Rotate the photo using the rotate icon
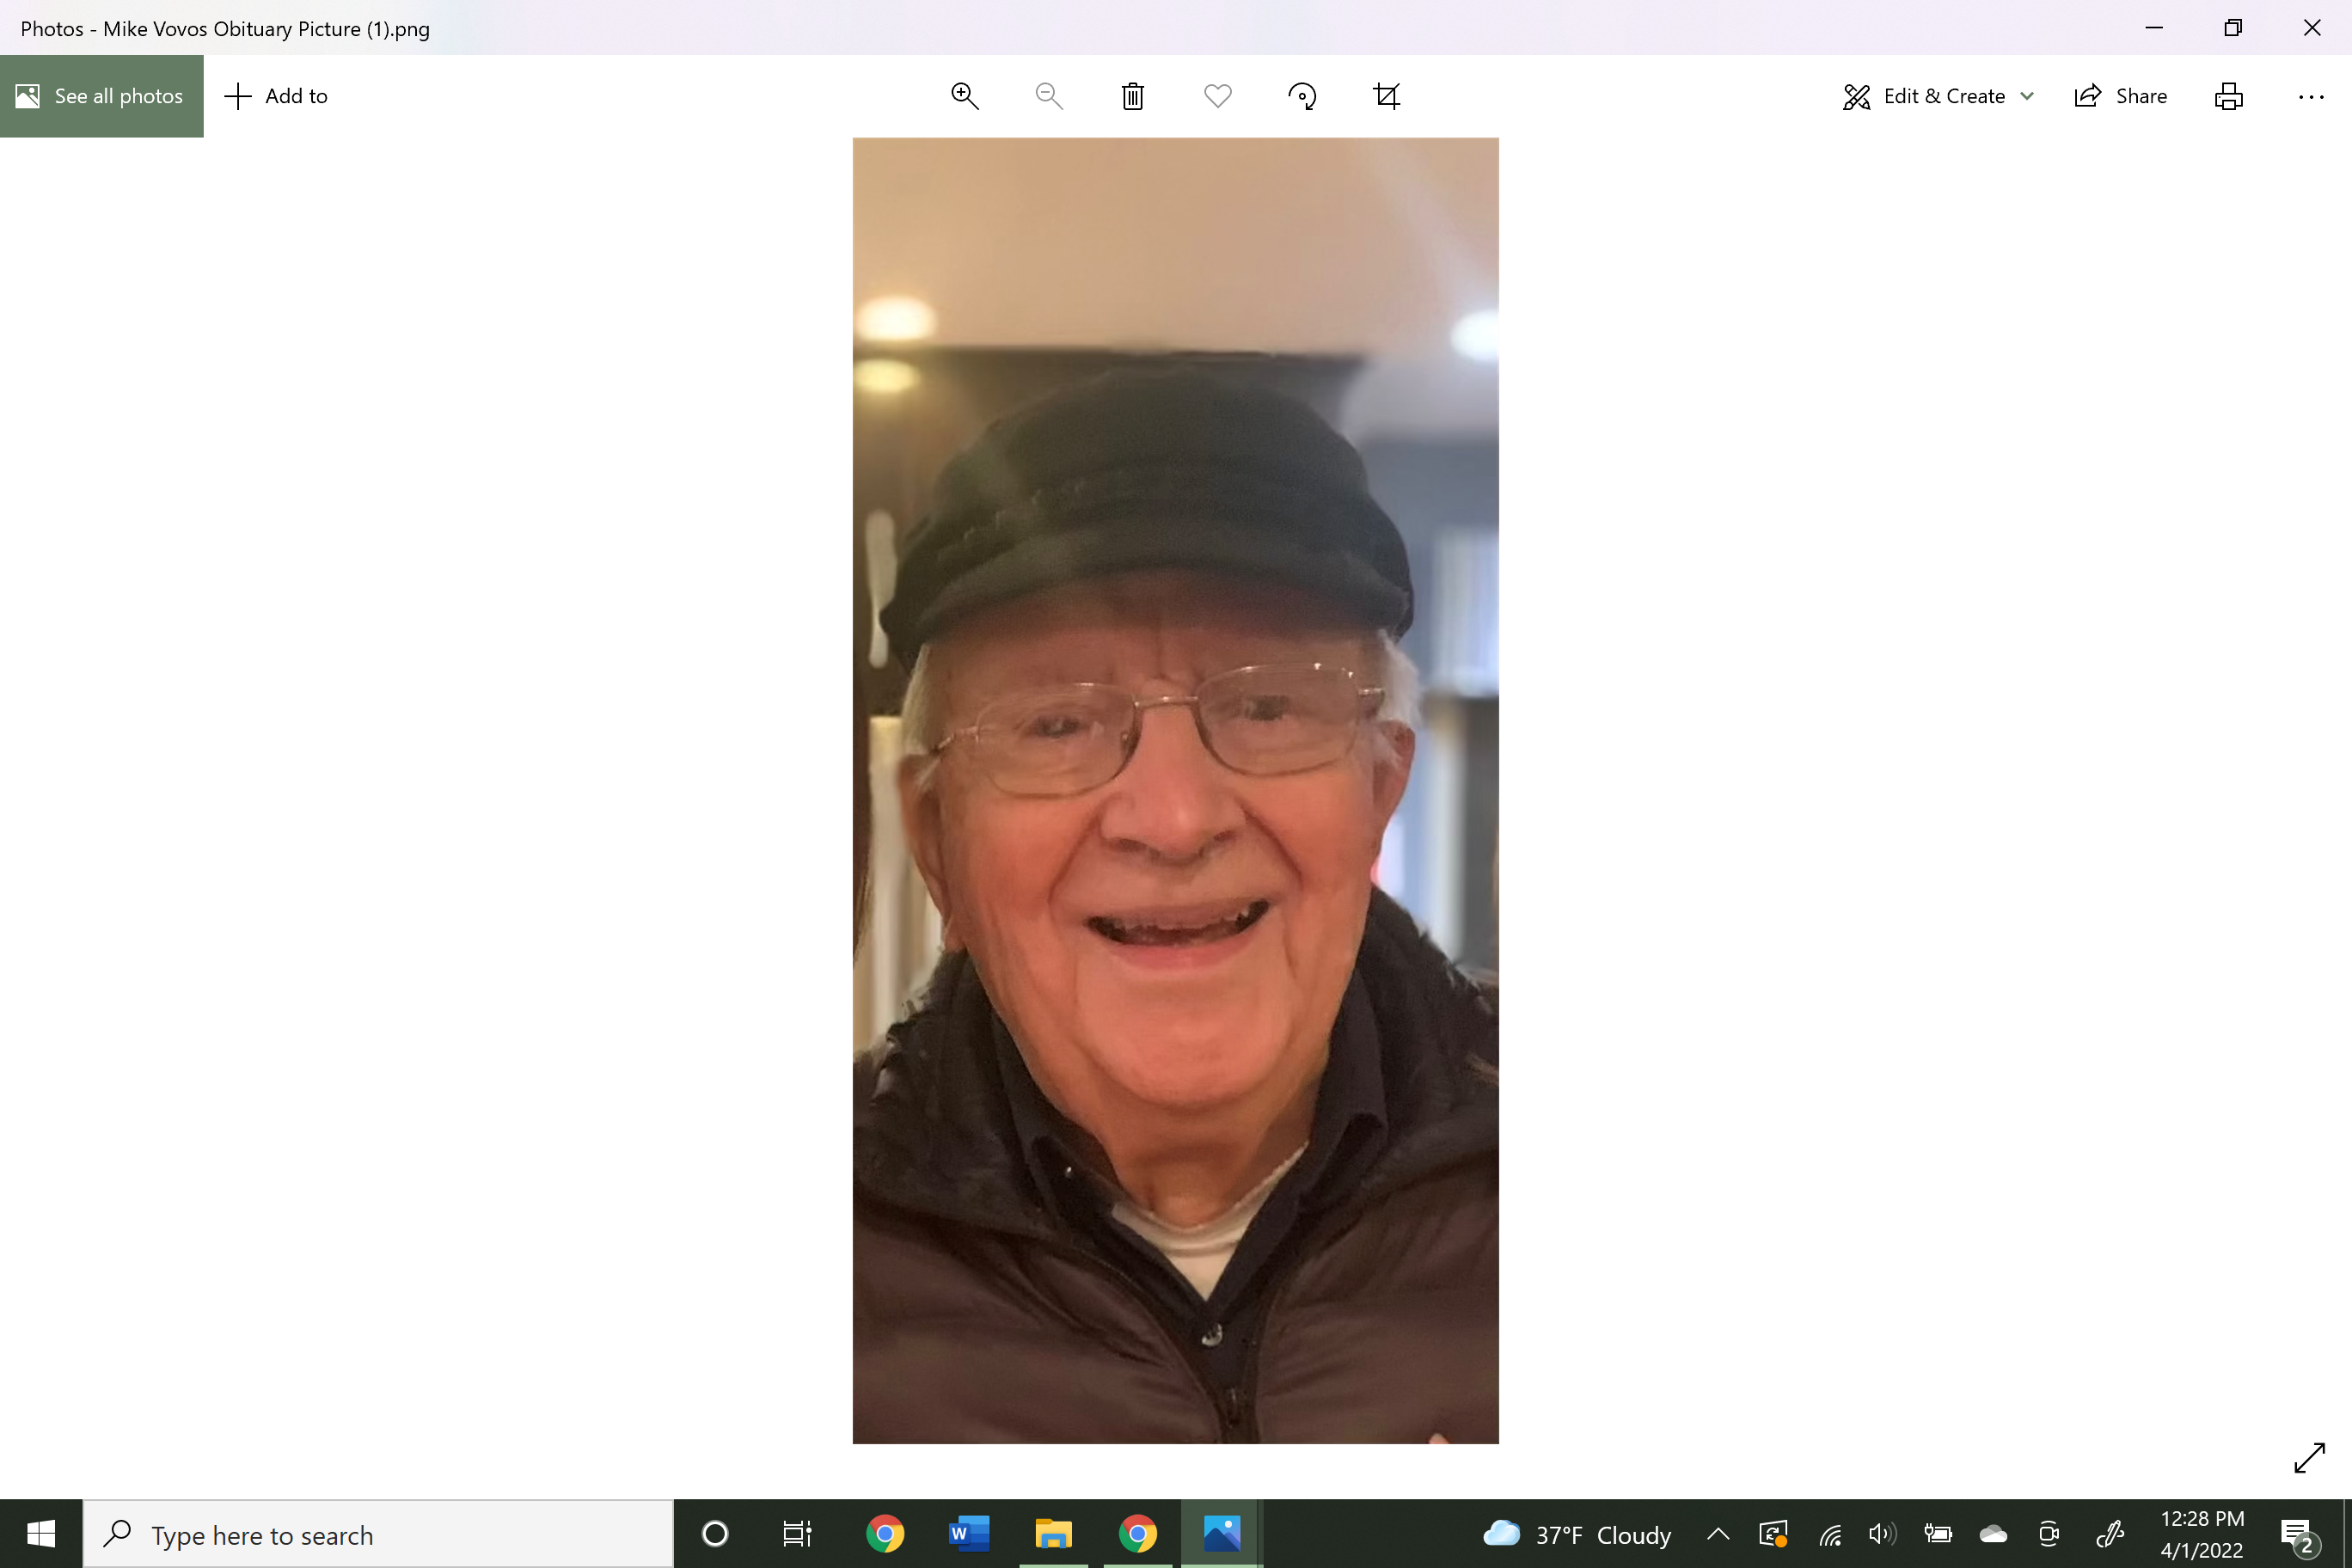 [x=1302, y=96]
